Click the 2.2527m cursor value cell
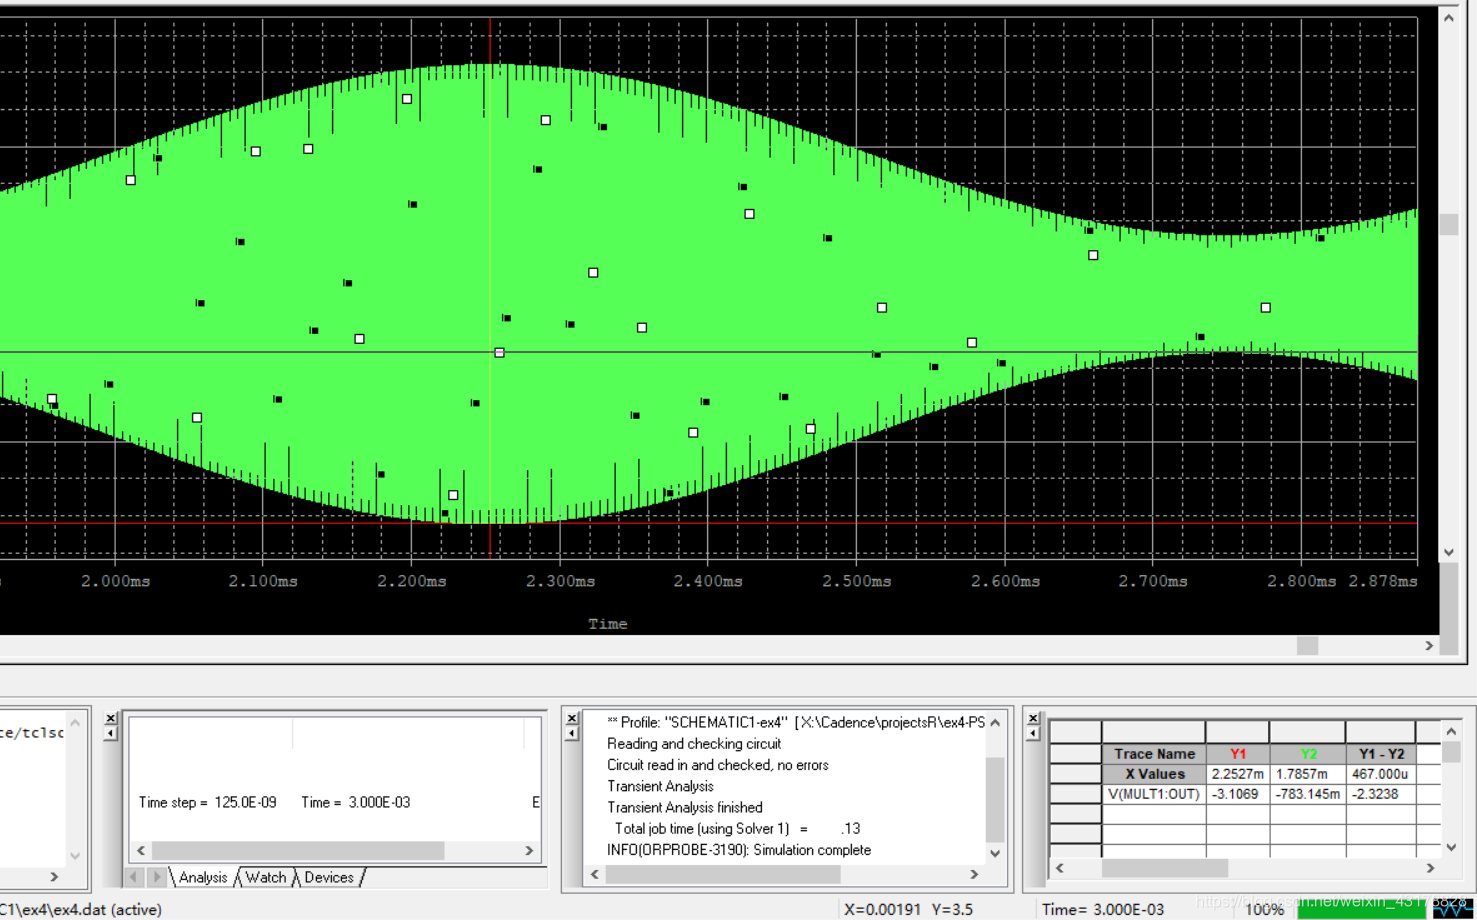The image size is (1477, 920). coord(1238,774)
